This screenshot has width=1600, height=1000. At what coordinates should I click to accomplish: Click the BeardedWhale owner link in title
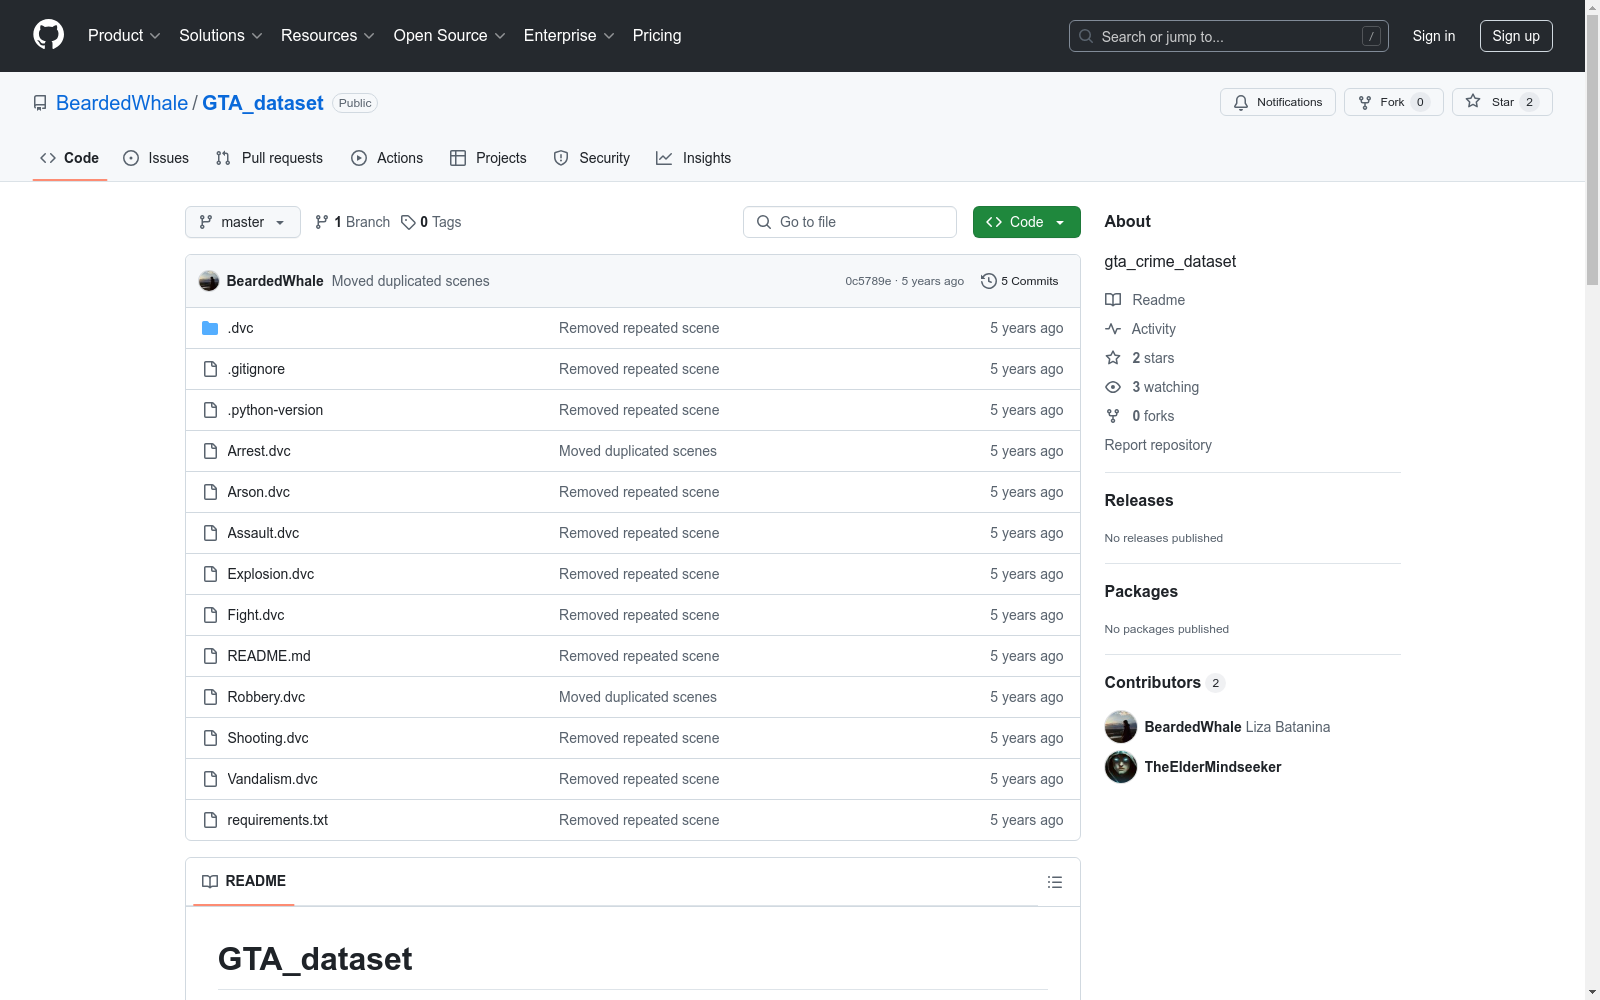click(122, 103)
